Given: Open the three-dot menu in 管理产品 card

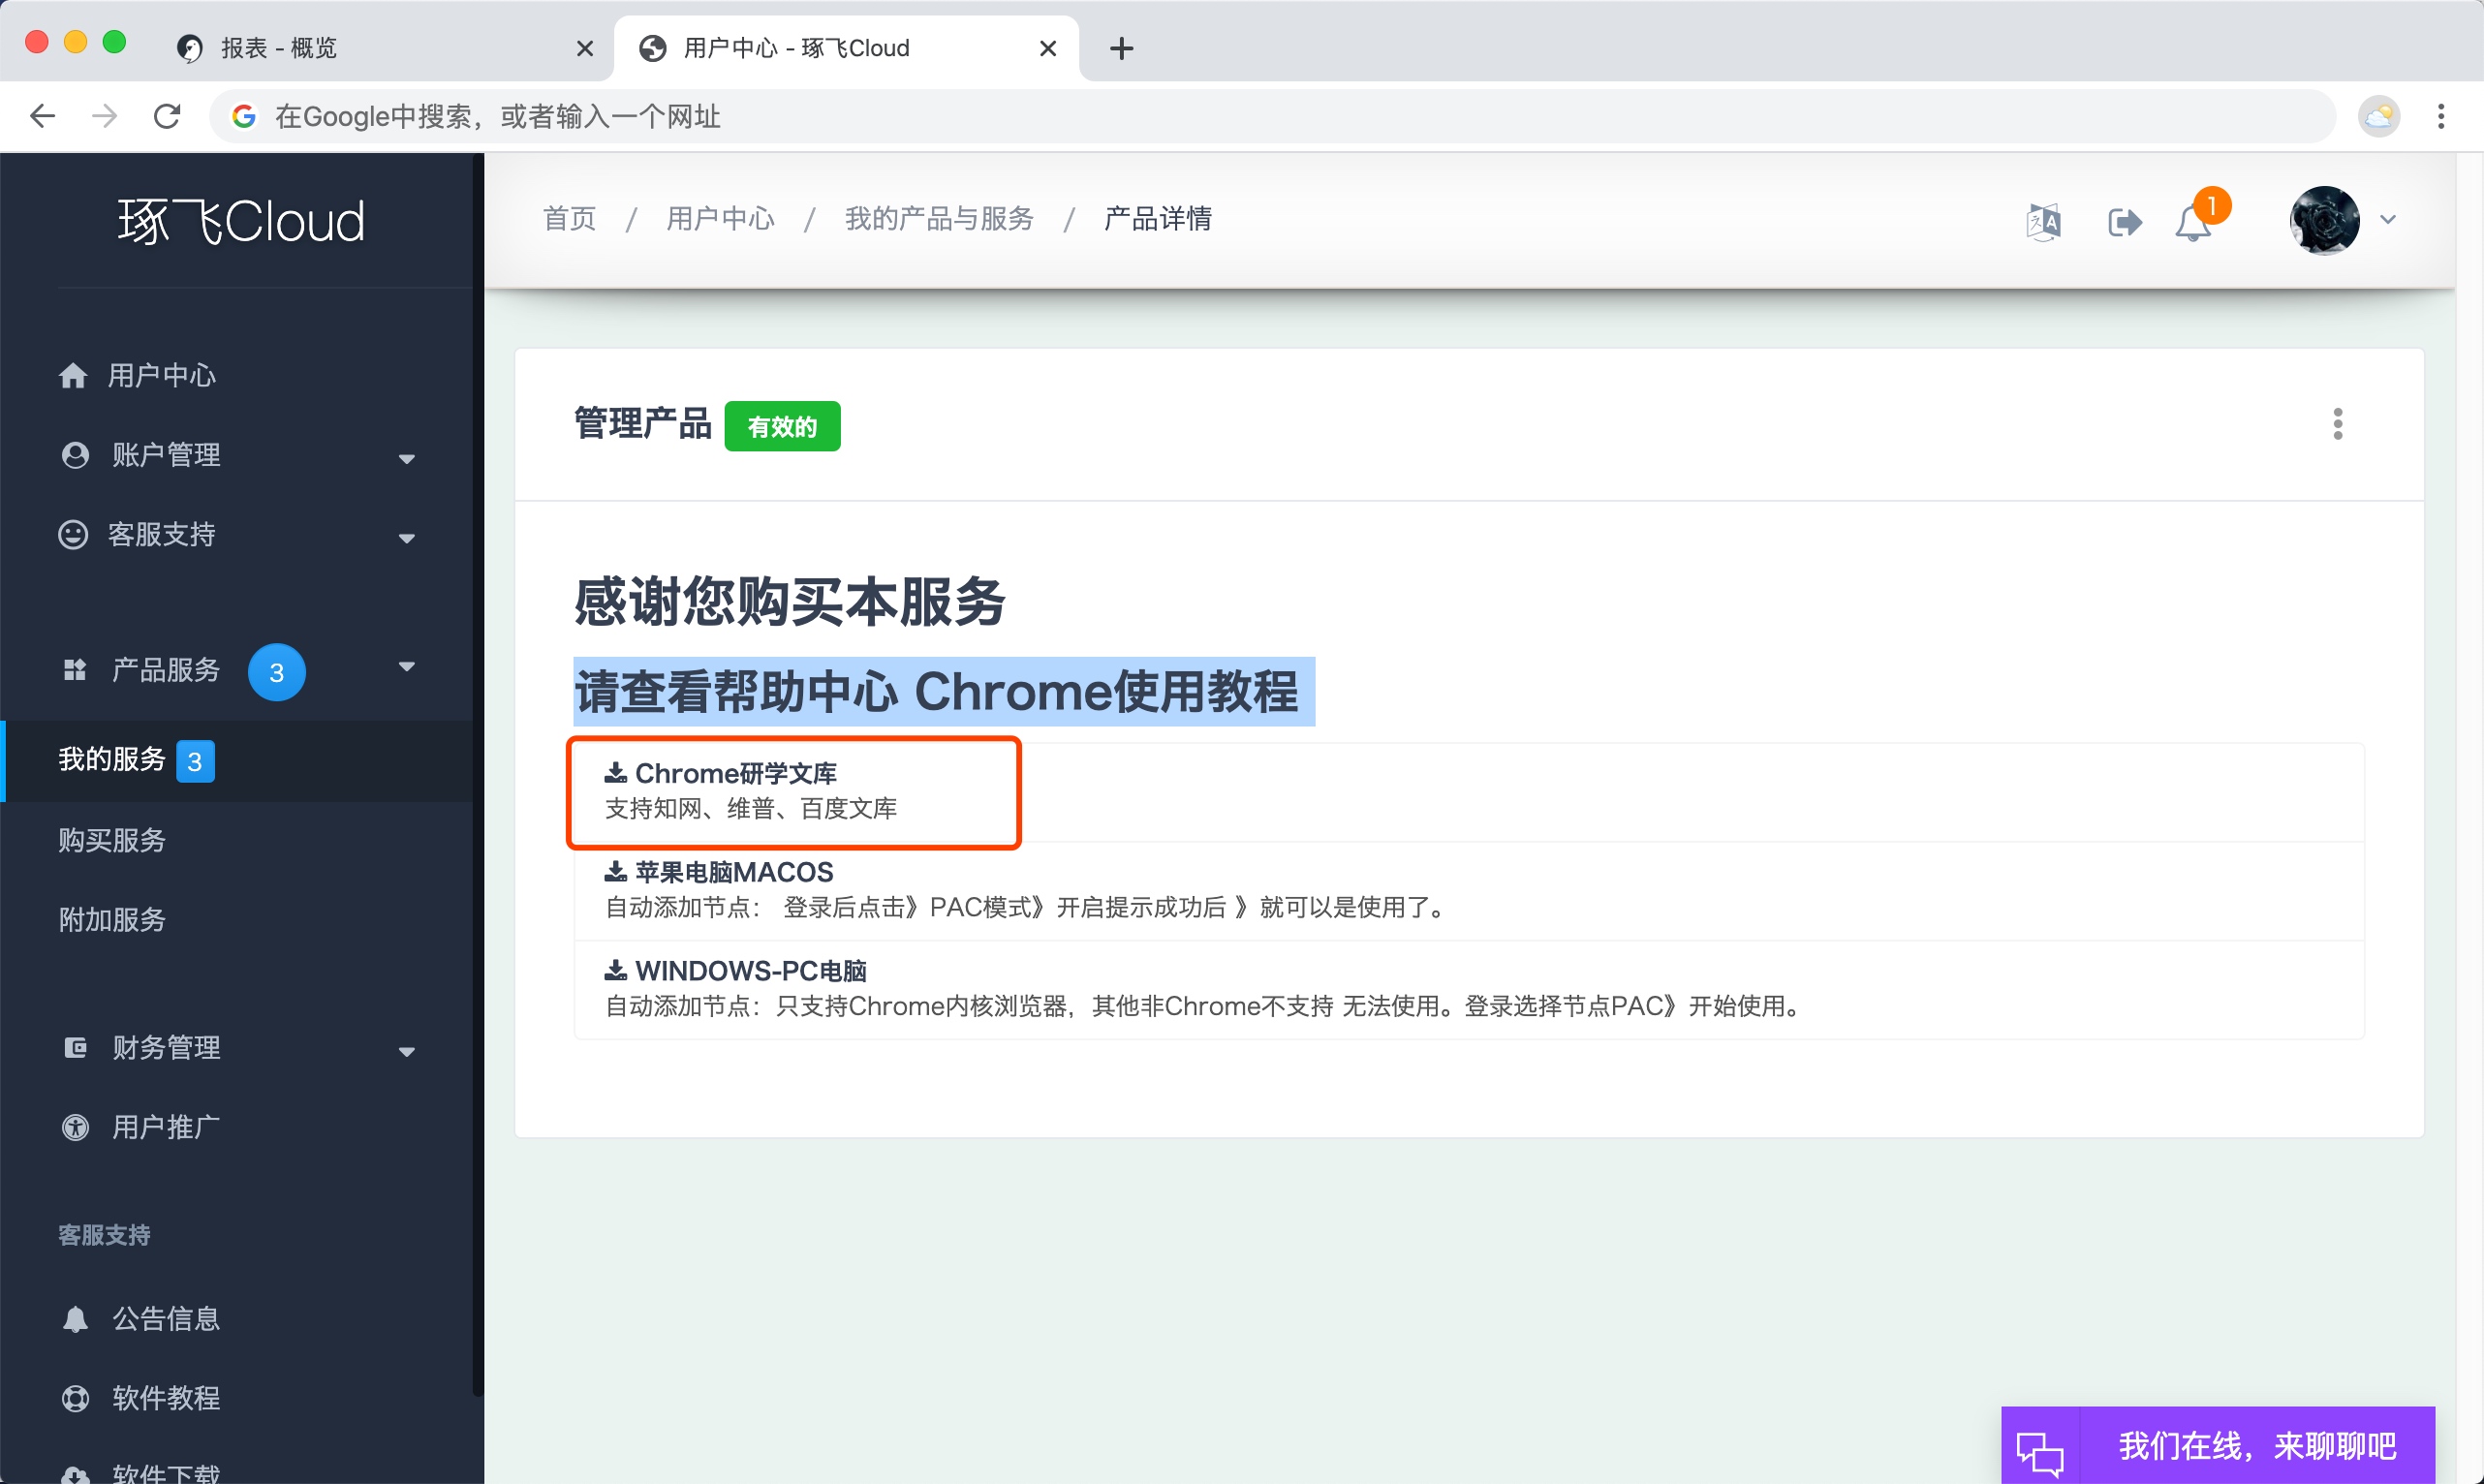Looking at the screenshot, I should pyautogui.click(x=2337, y=424).
